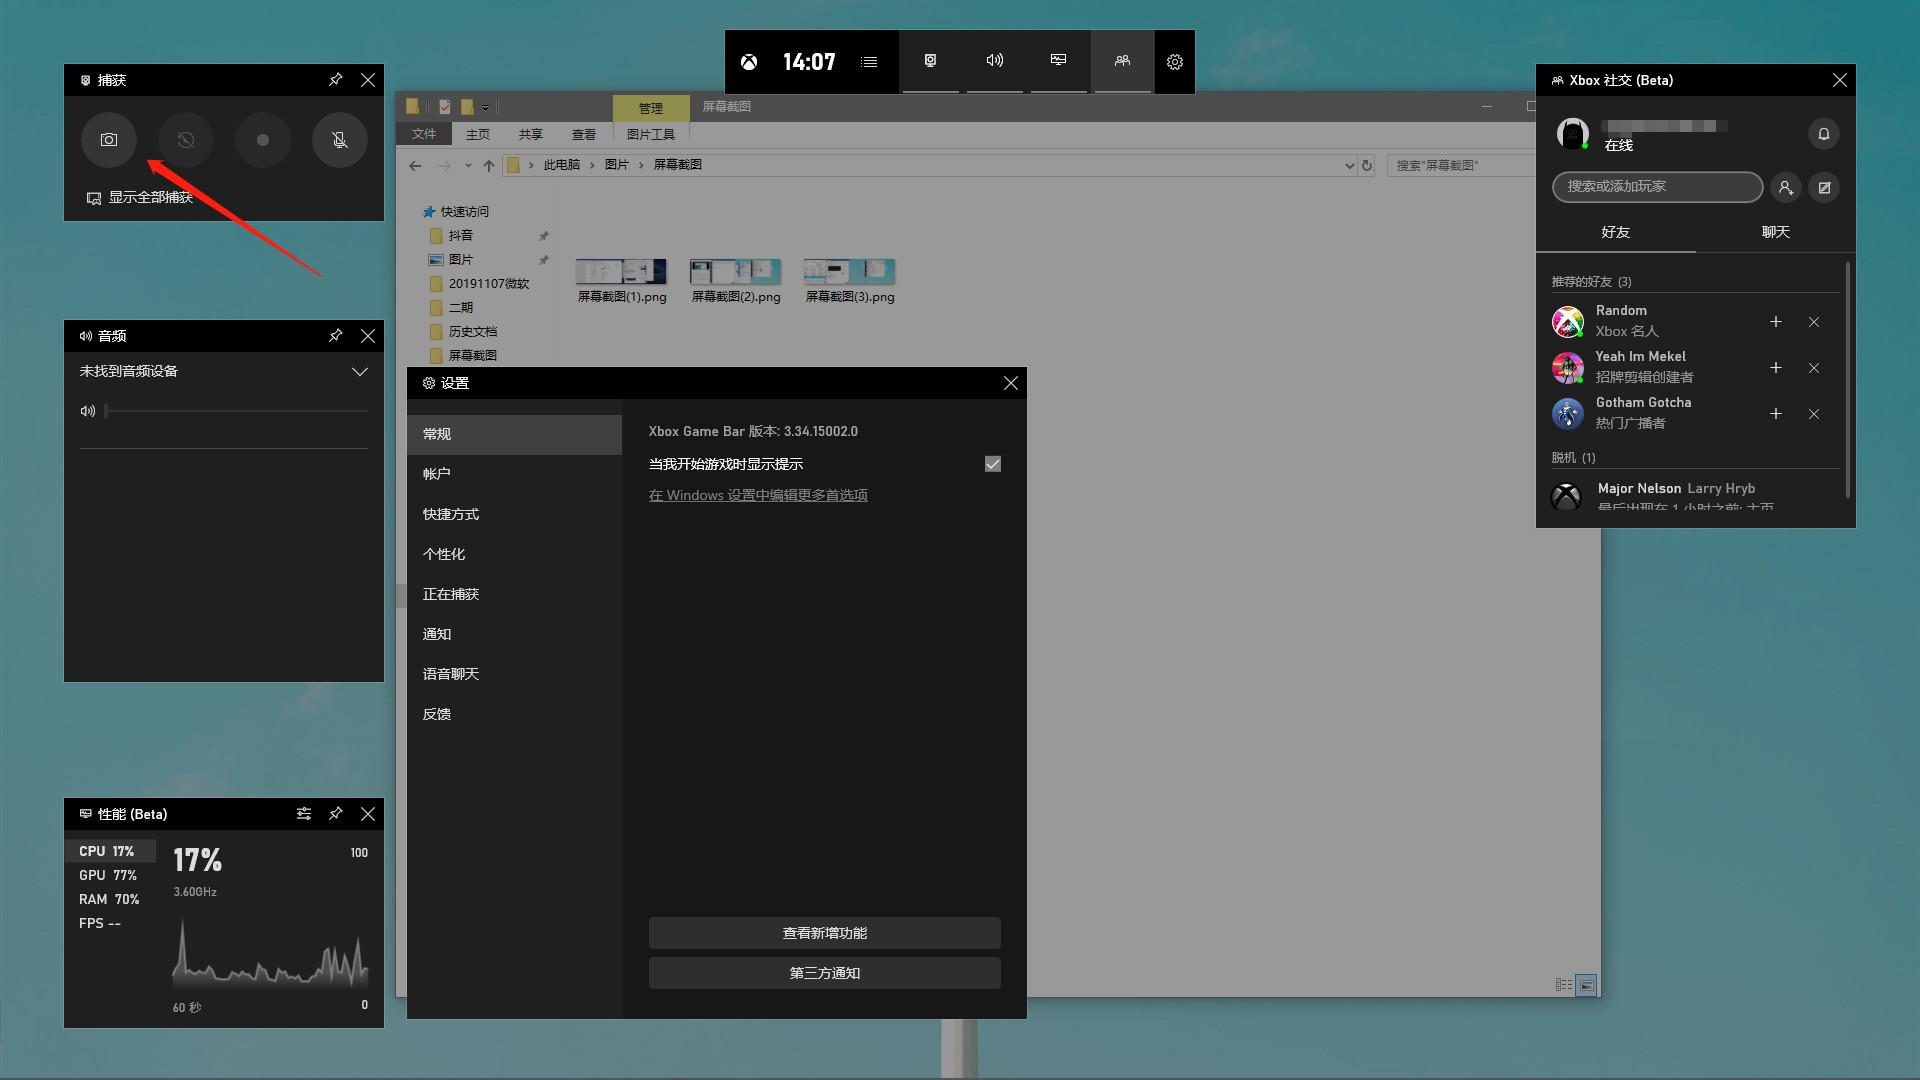The height and width of the screenshot is (1080, 1920).
Task: Click the volume slider in Audio widget
Action: click(236, 411)
